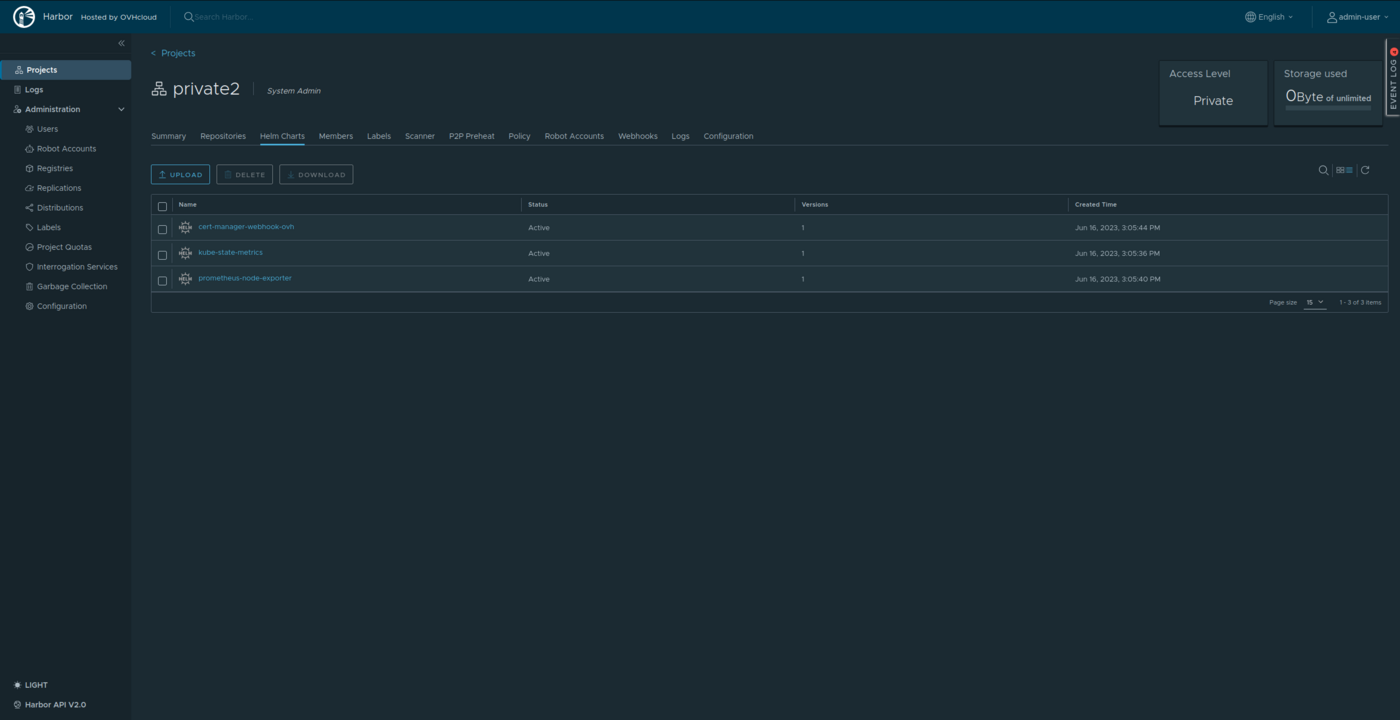Switch chart list to card view icon
The width and height of the screenshot is (1400, 720).
click(x=1344, y=171)
